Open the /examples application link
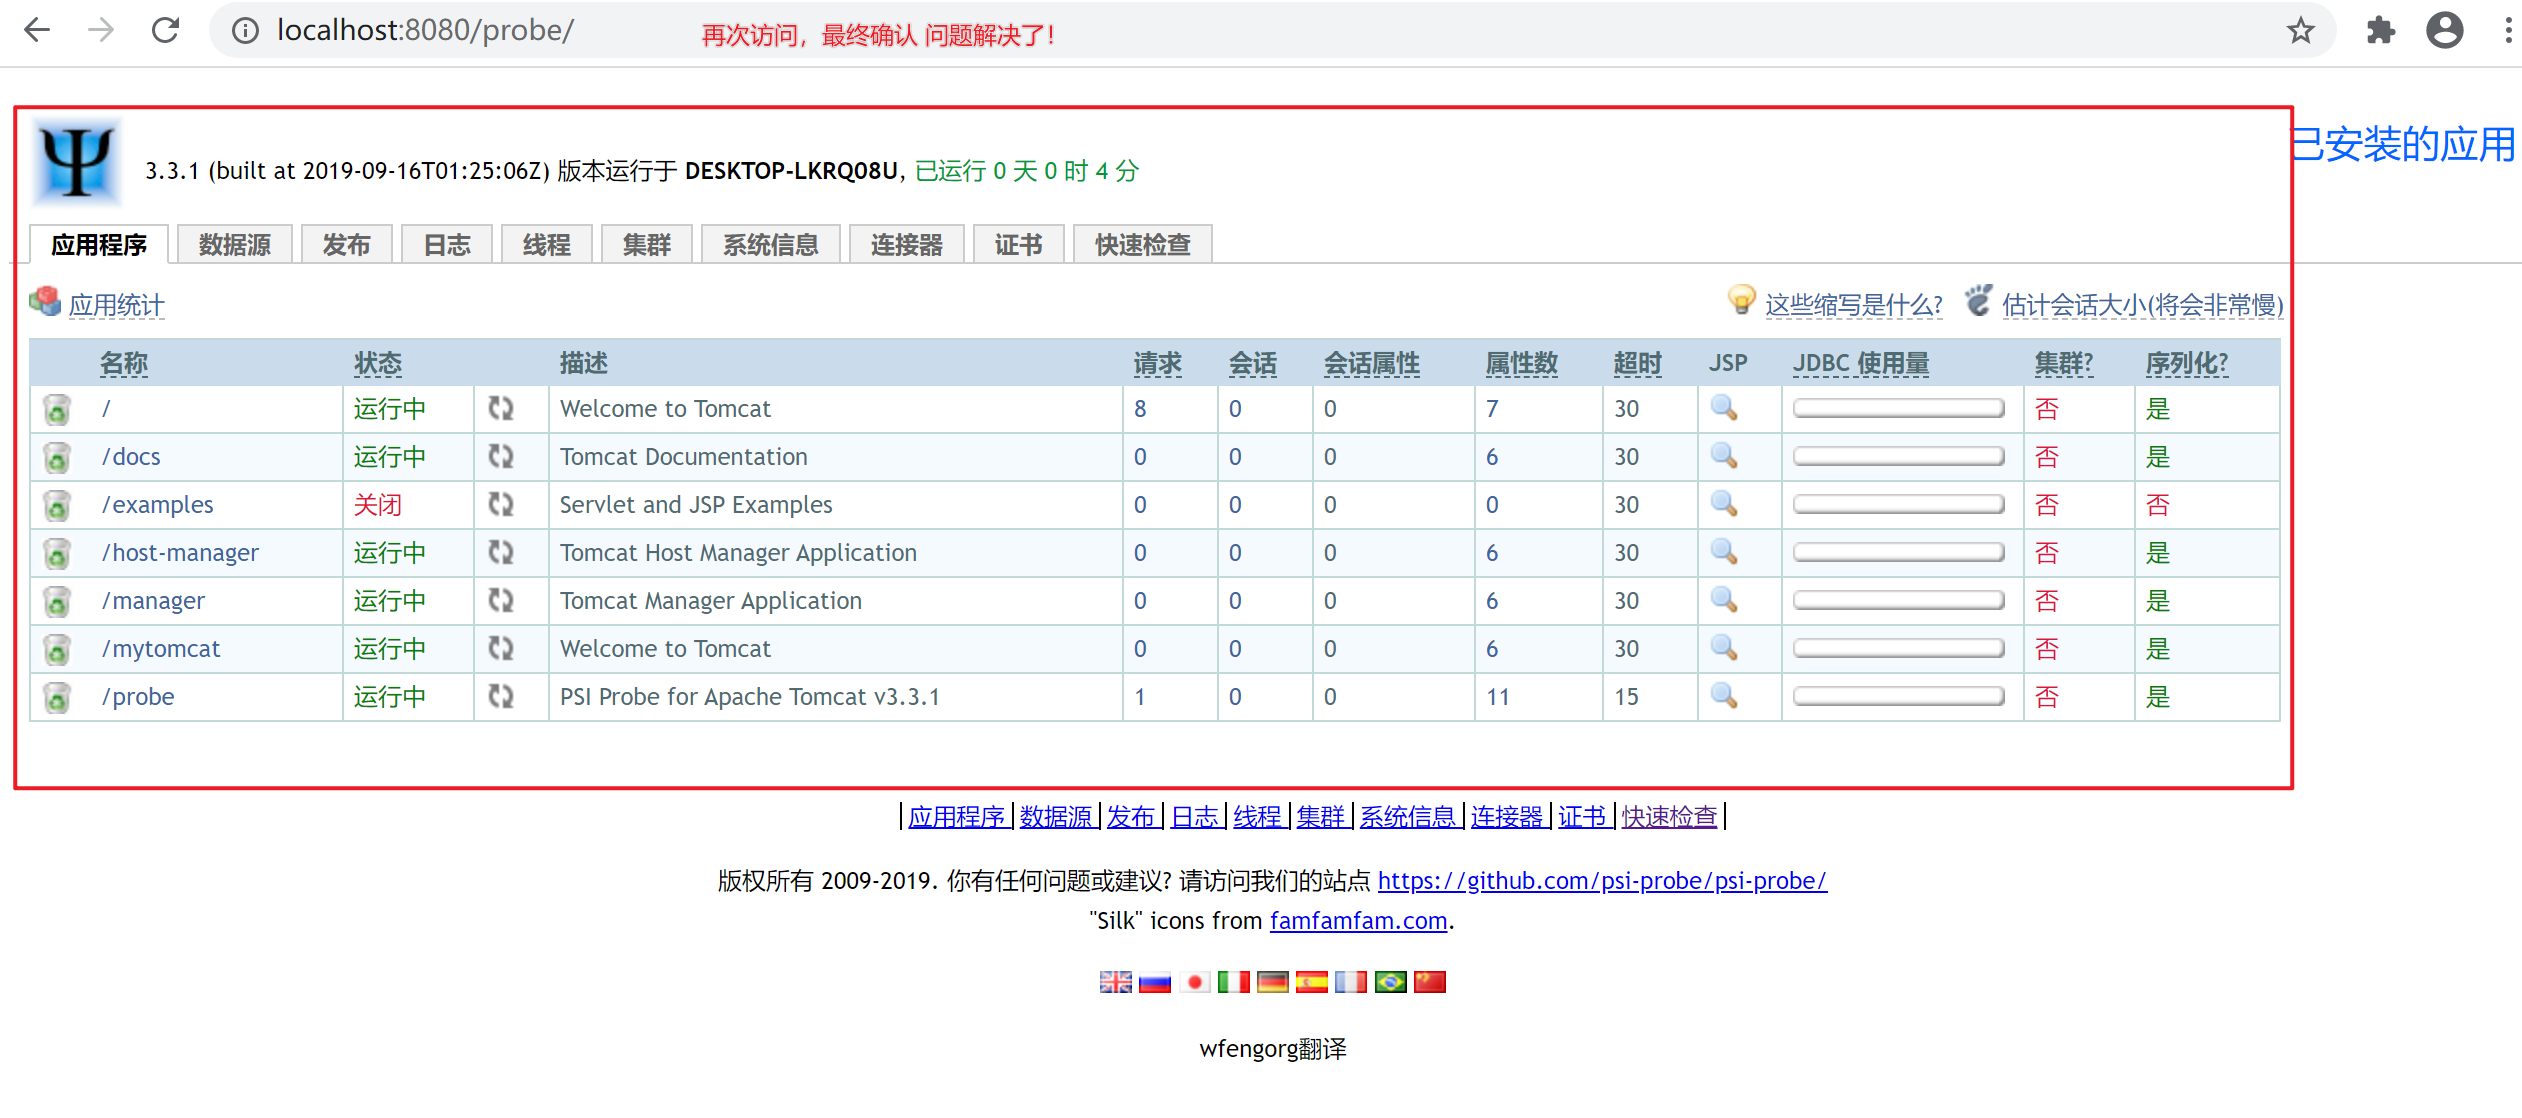 158,505
